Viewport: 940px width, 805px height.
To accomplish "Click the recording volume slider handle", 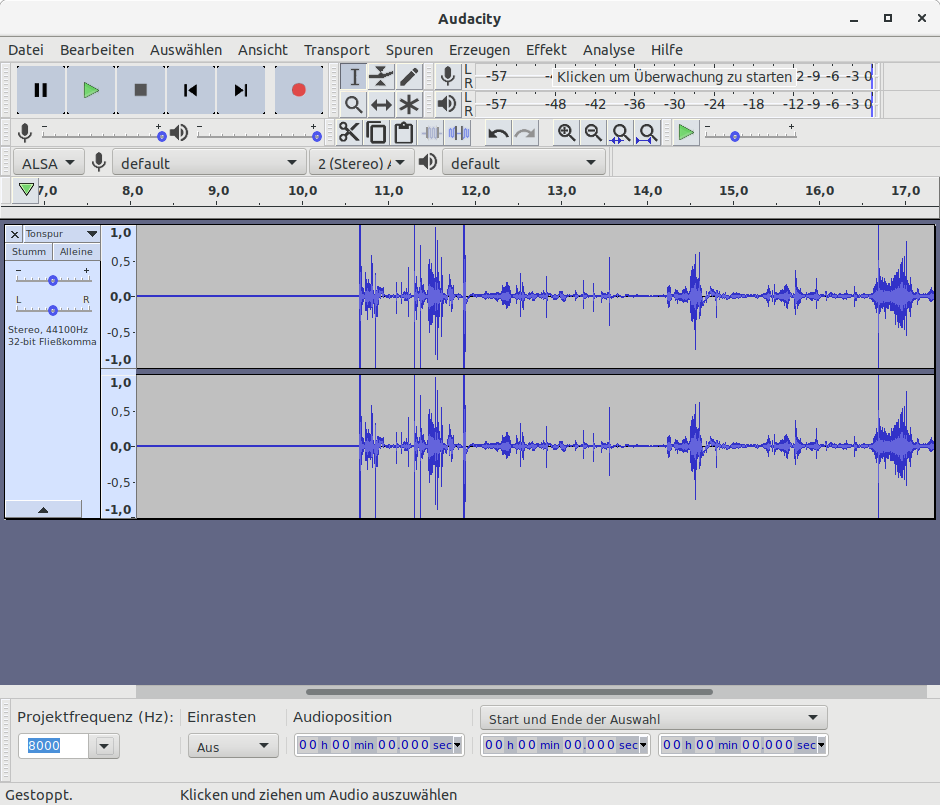I will tap(161, 137).
